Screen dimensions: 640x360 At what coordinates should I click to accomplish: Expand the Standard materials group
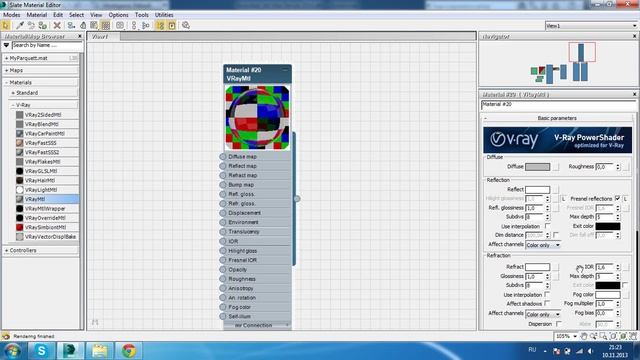[13, 93]
